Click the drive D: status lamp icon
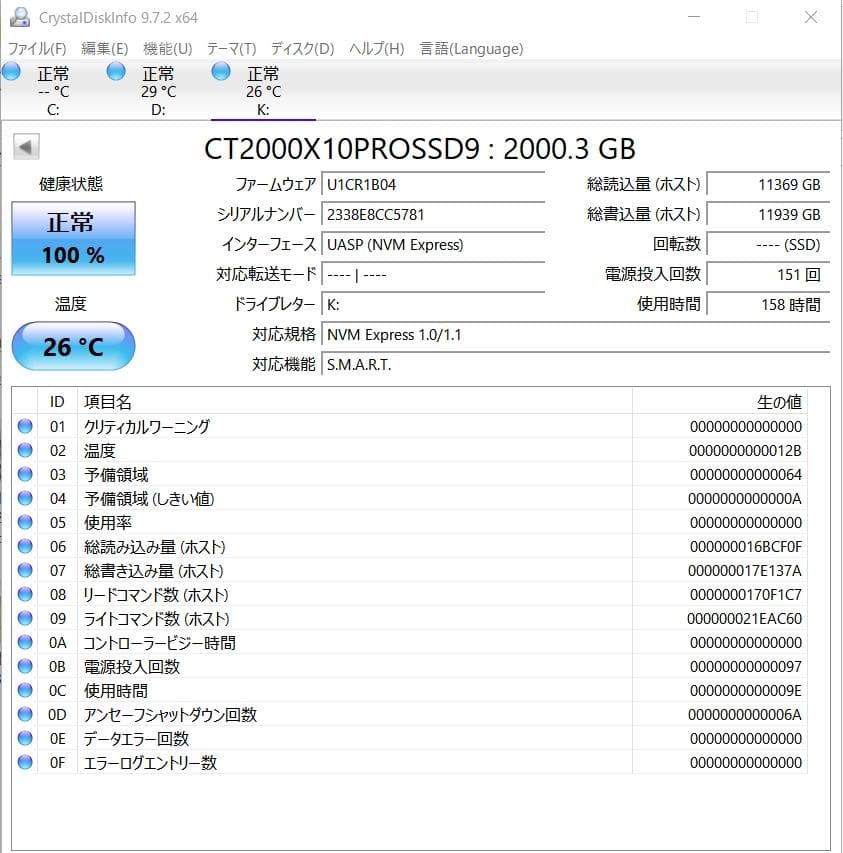843x853 pixels. click(115, 71)
